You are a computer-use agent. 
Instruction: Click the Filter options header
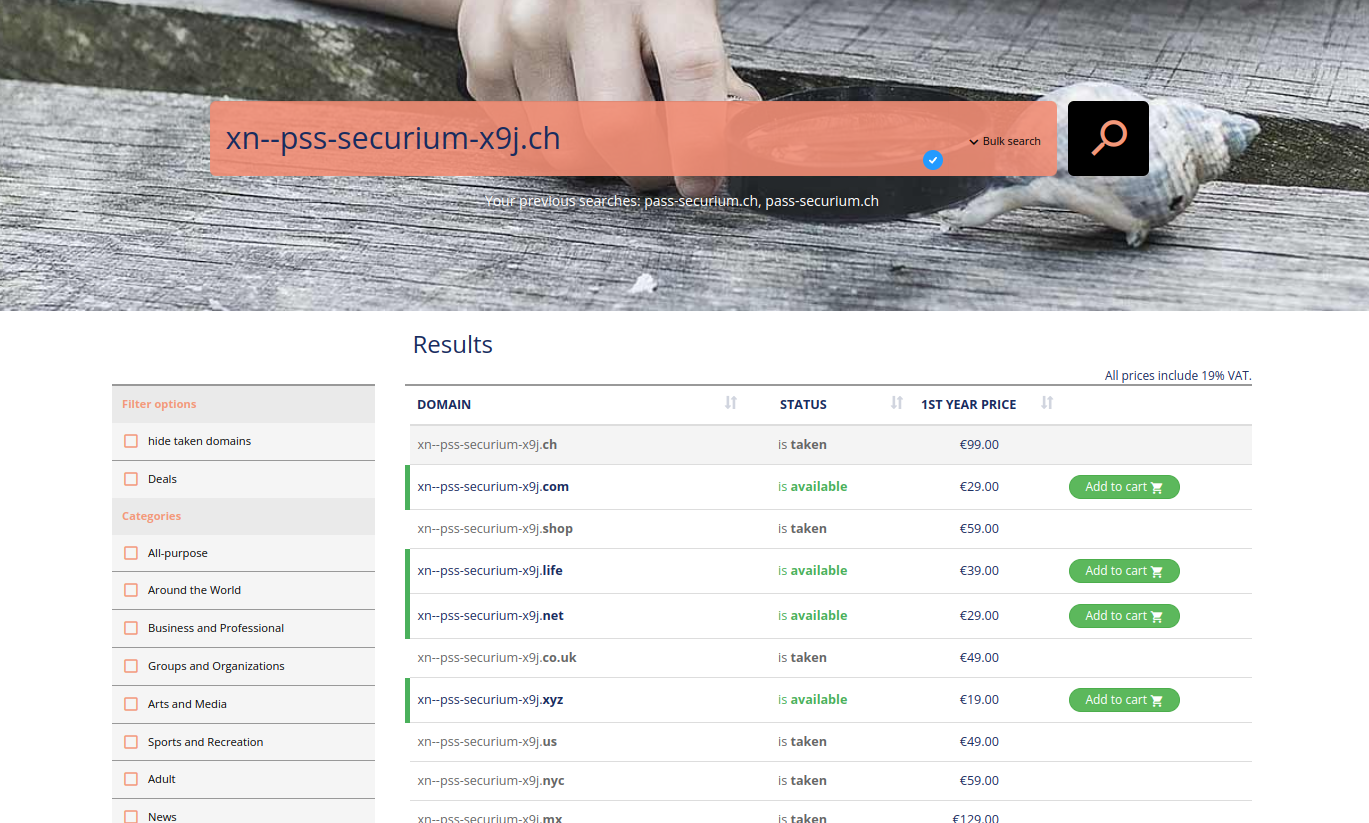point(159,404)
